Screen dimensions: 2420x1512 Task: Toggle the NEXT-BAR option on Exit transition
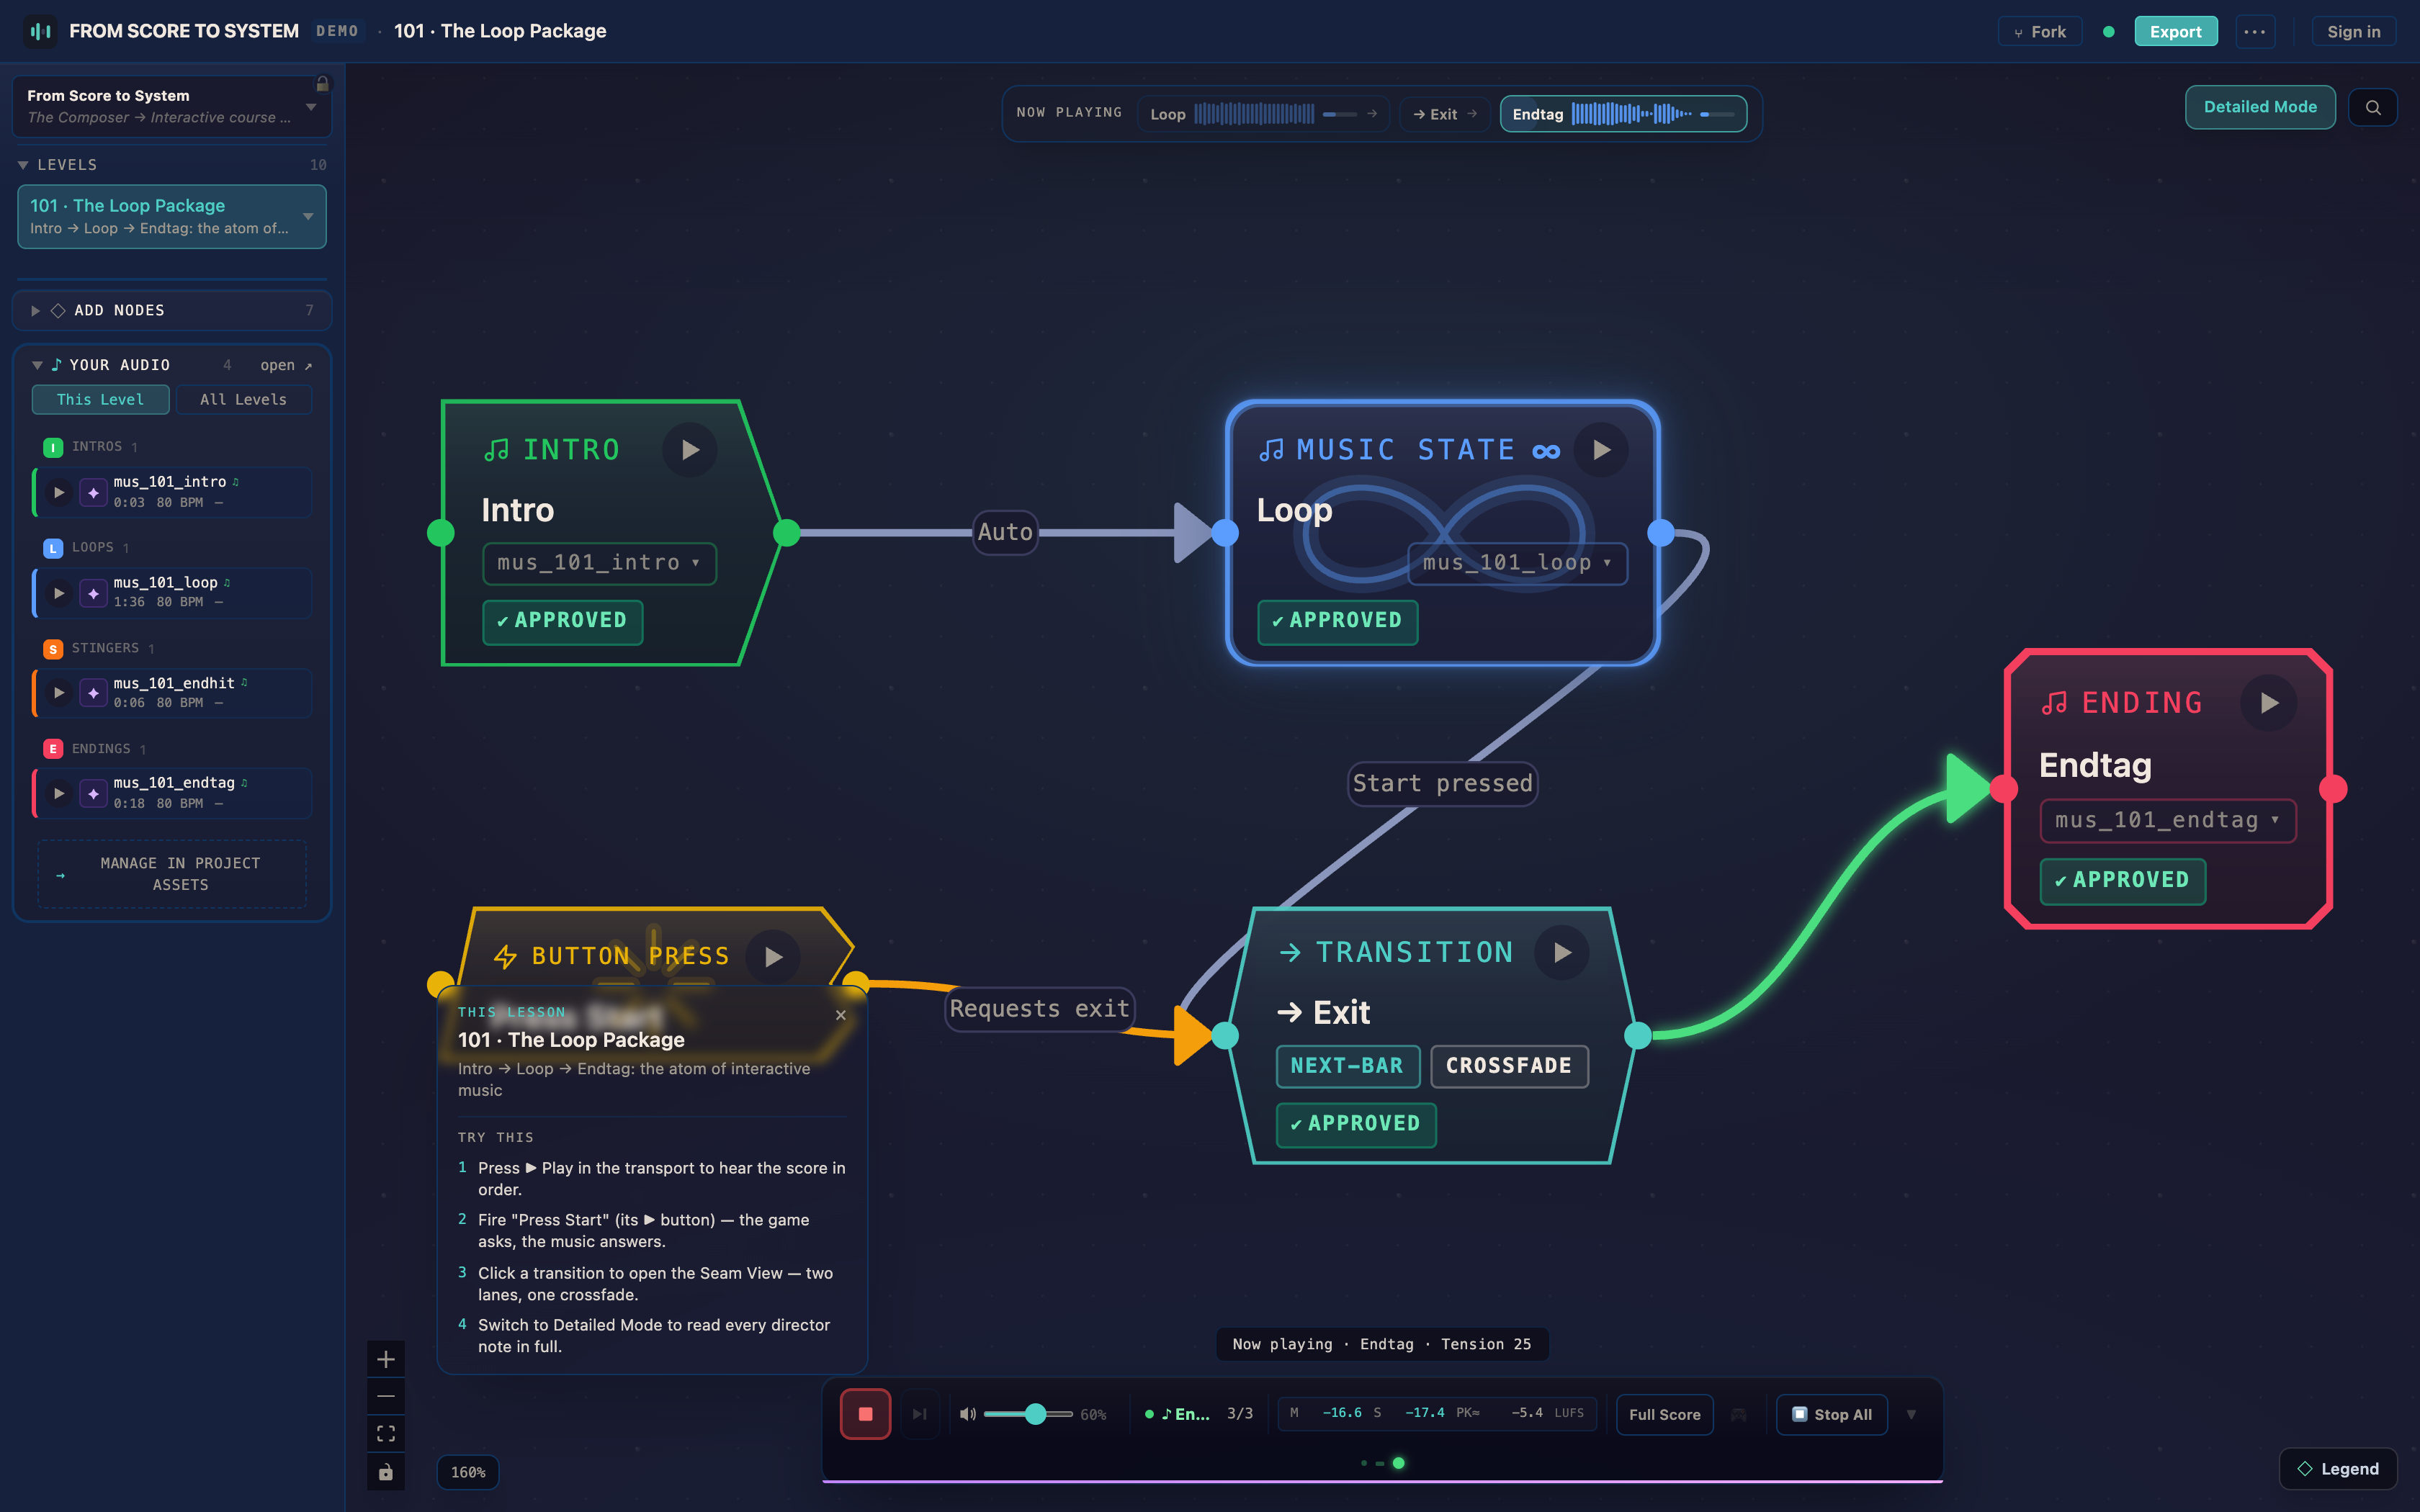click(x=1347, y=1066)
